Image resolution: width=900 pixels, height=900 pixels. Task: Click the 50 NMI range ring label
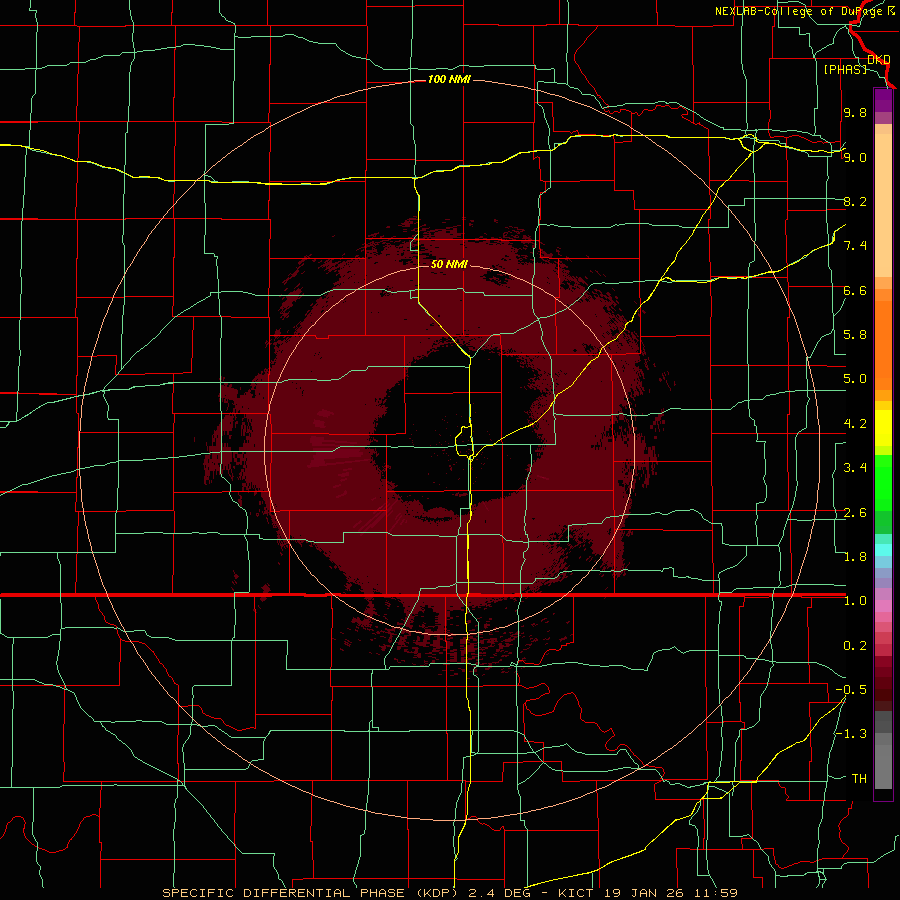pyautogui.click(x=449, y=264)
